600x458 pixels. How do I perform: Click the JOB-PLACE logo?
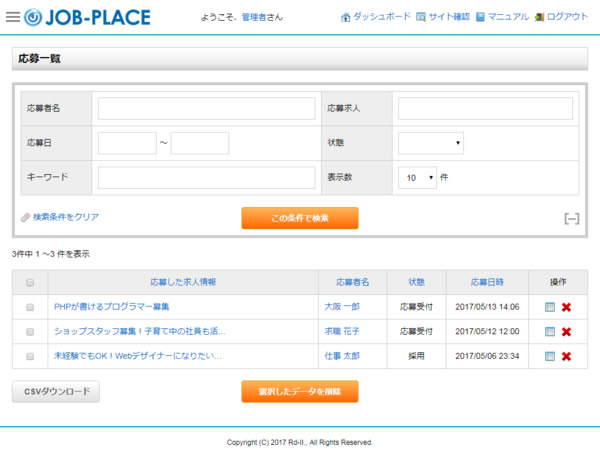point(87,17)
